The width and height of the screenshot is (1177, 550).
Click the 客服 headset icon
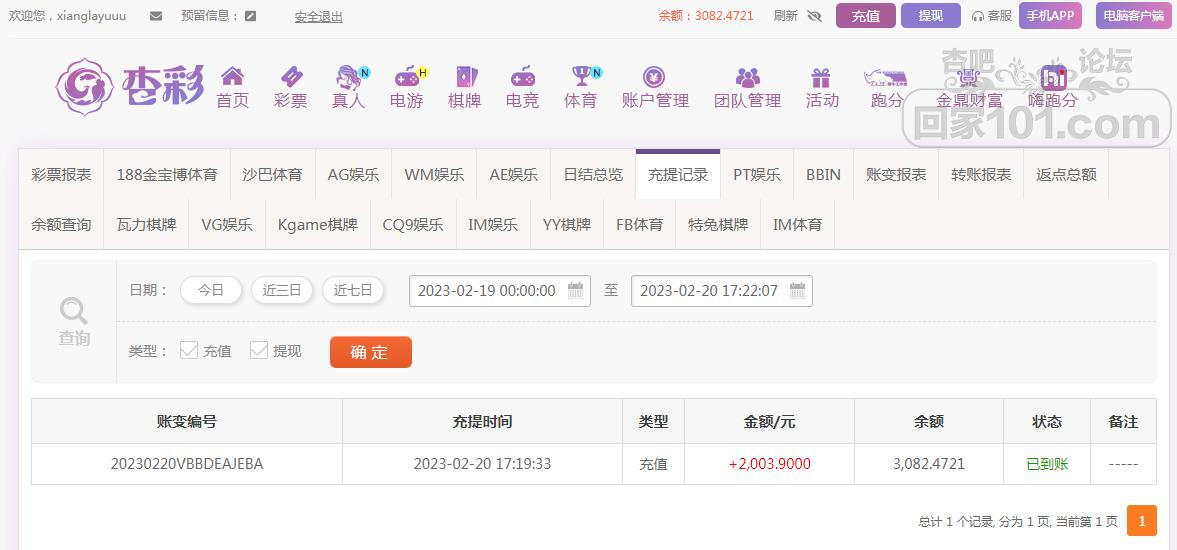pos(977,16)
